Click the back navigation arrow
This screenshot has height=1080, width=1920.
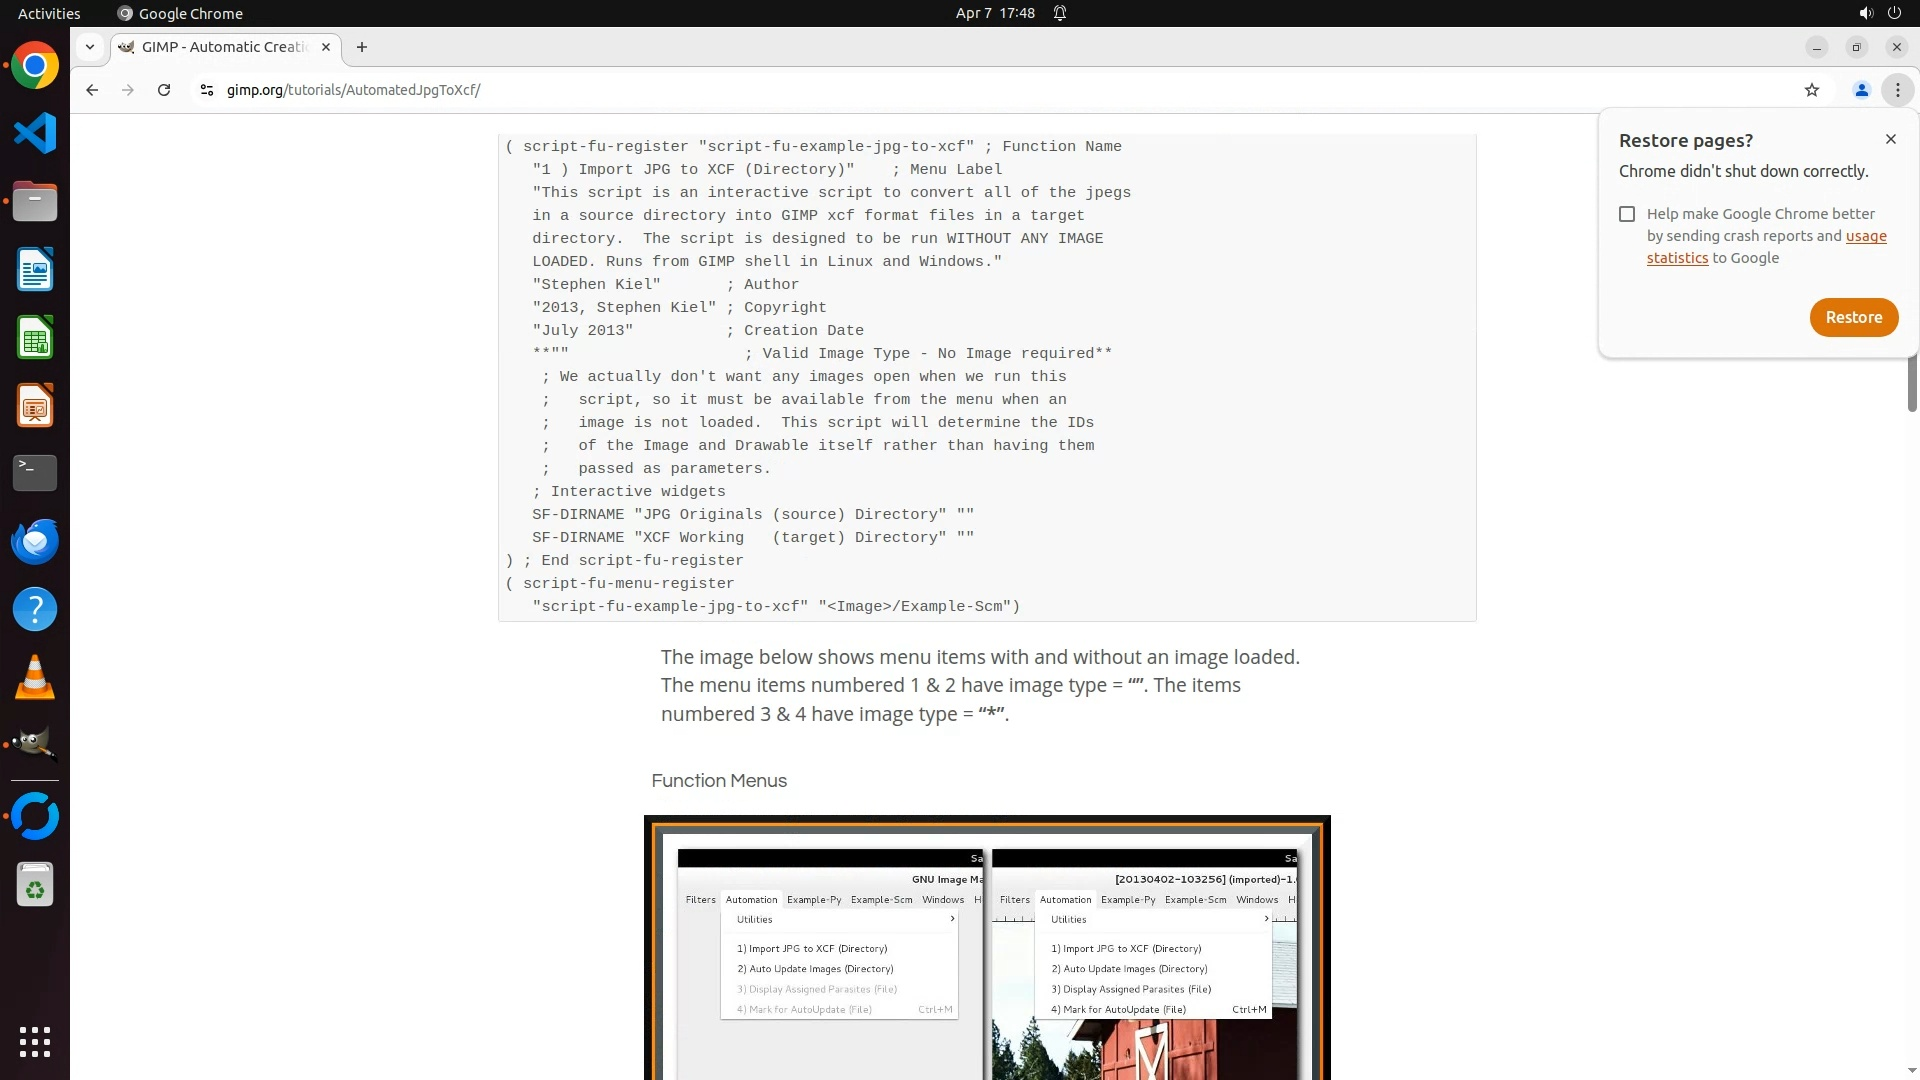[x=92, y=90]
